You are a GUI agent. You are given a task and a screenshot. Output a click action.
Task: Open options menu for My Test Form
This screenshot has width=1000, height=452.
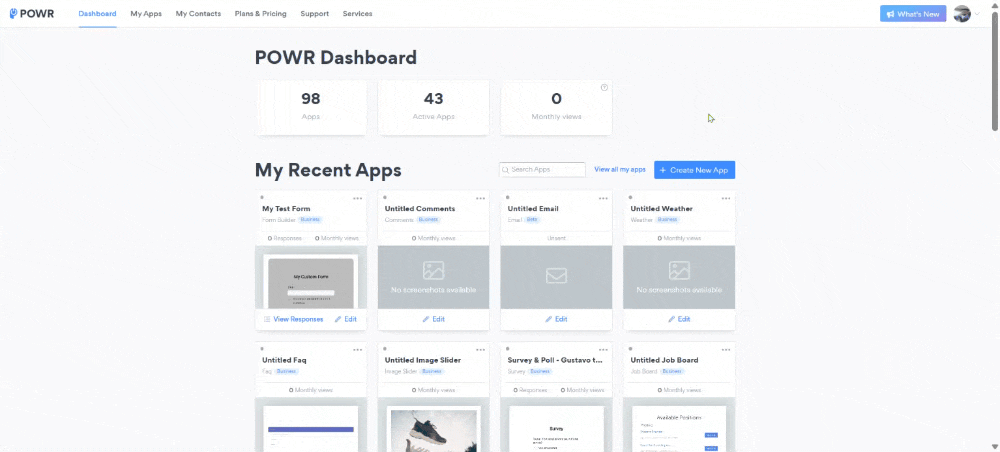pyautogui.click(x=358, y=198)
